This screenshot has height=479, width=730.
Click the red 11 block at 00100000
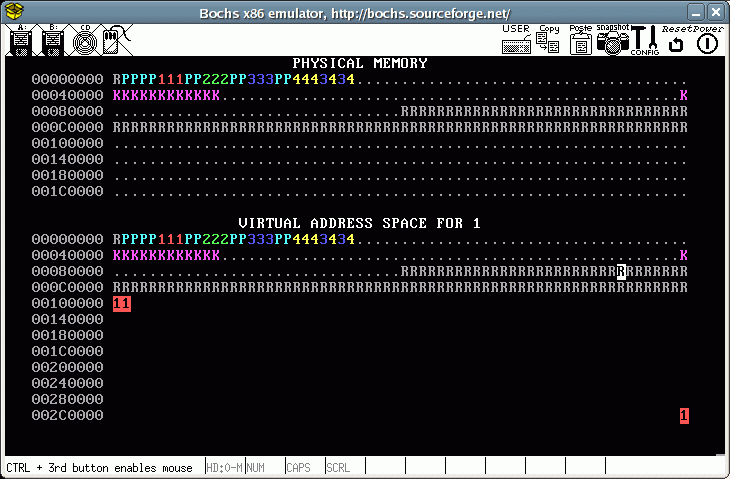click(x=122, y=303)
